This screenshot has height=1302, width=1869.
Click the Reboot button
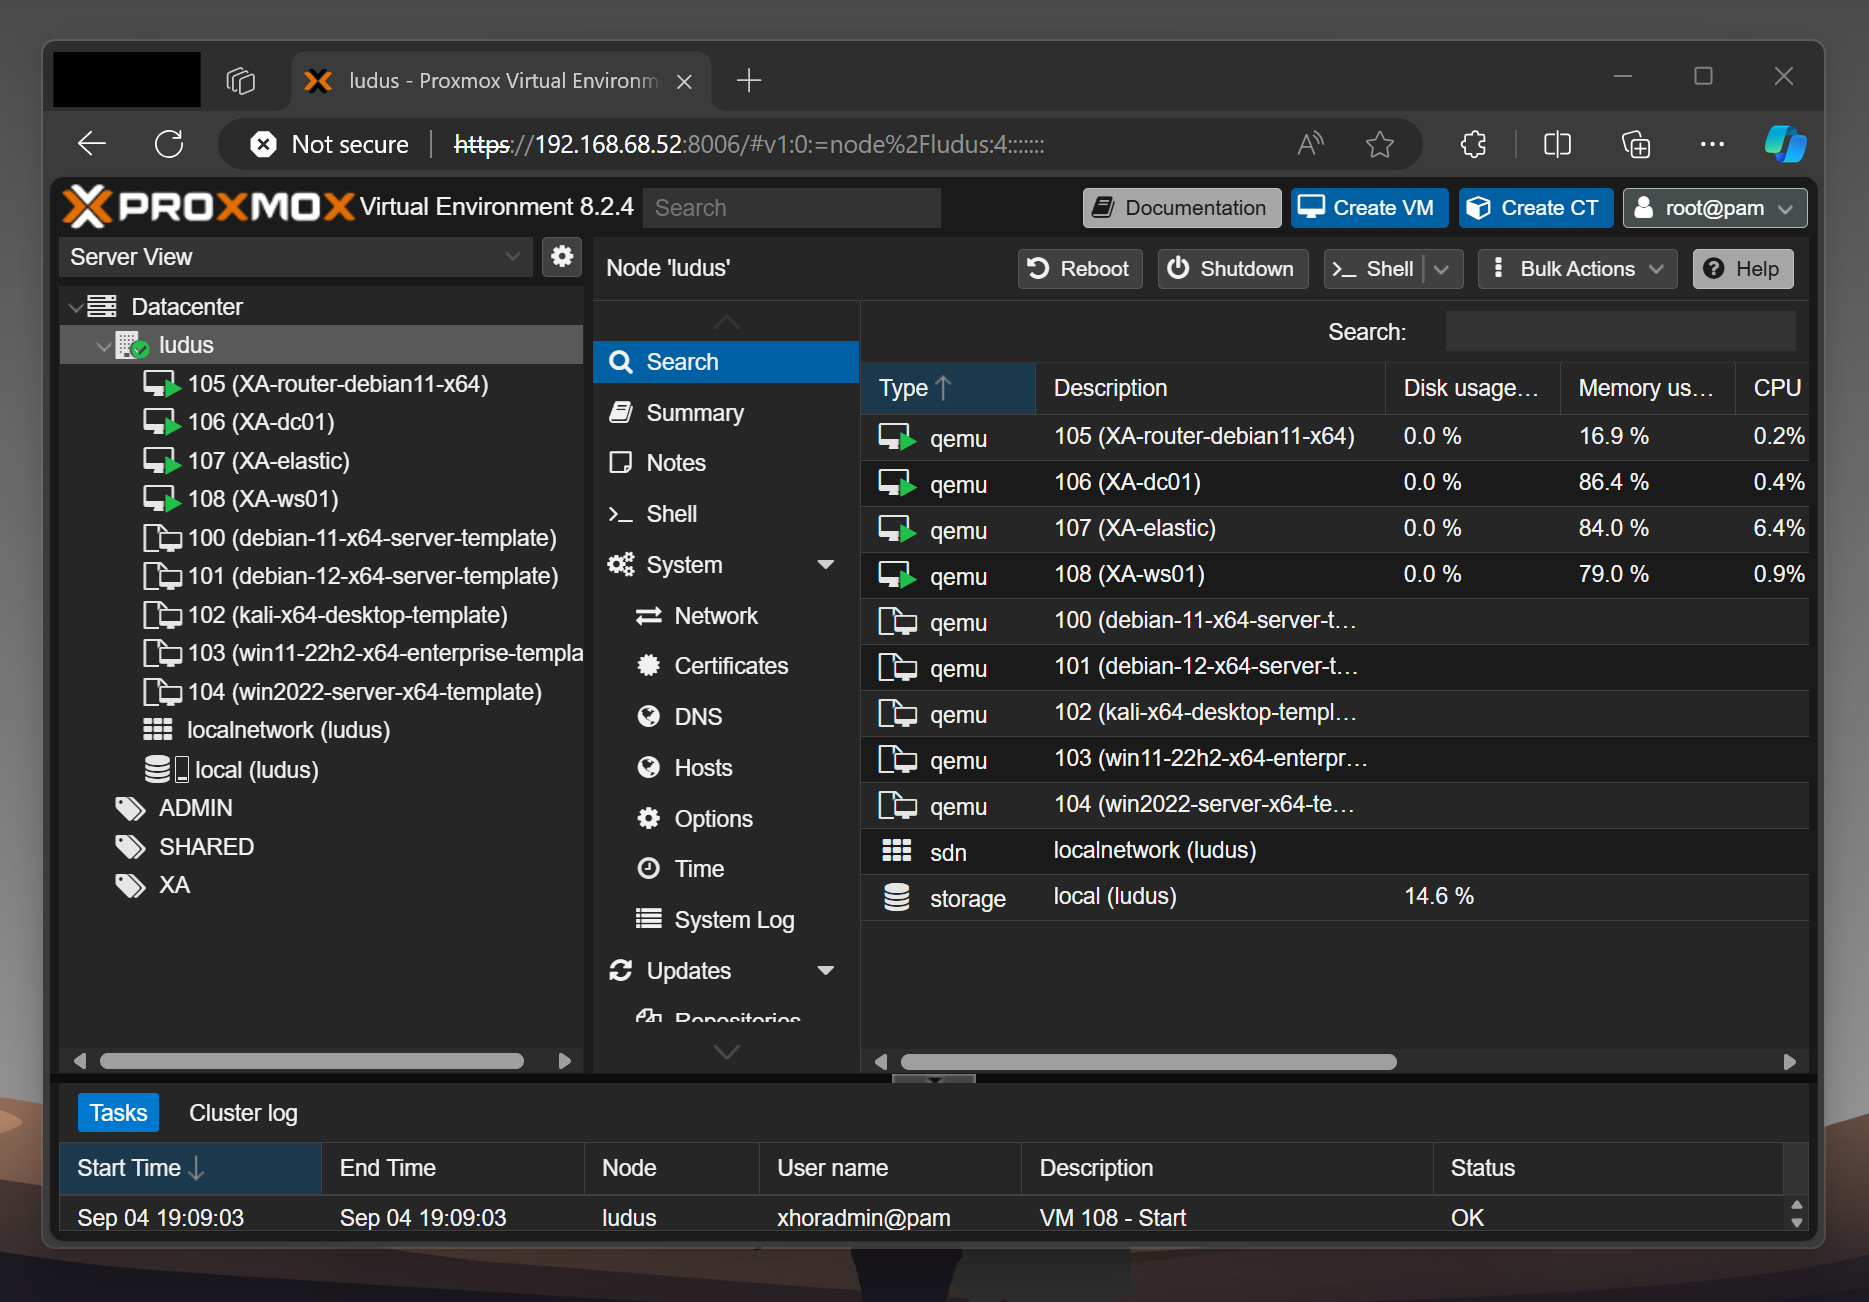(1079, 269)
